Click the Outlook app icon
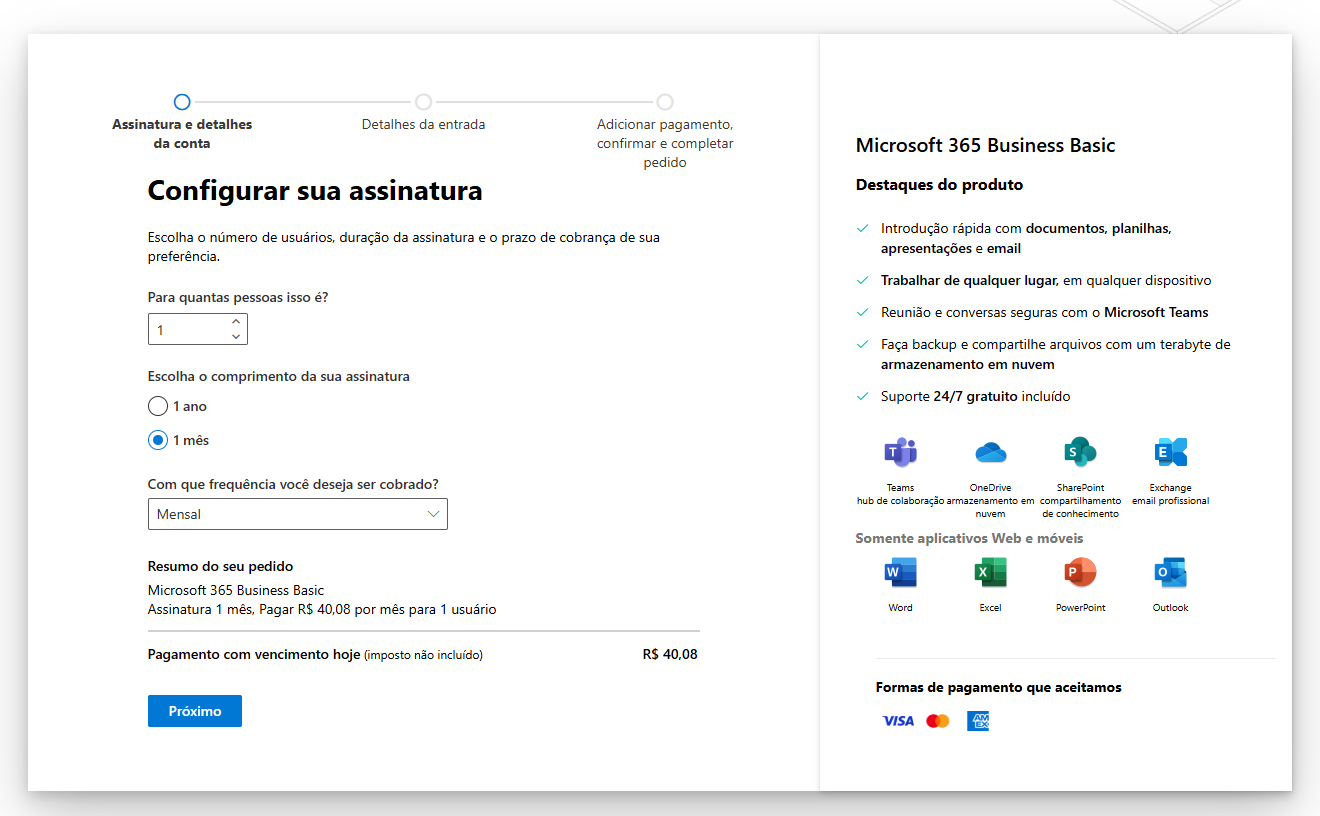 1170,573
